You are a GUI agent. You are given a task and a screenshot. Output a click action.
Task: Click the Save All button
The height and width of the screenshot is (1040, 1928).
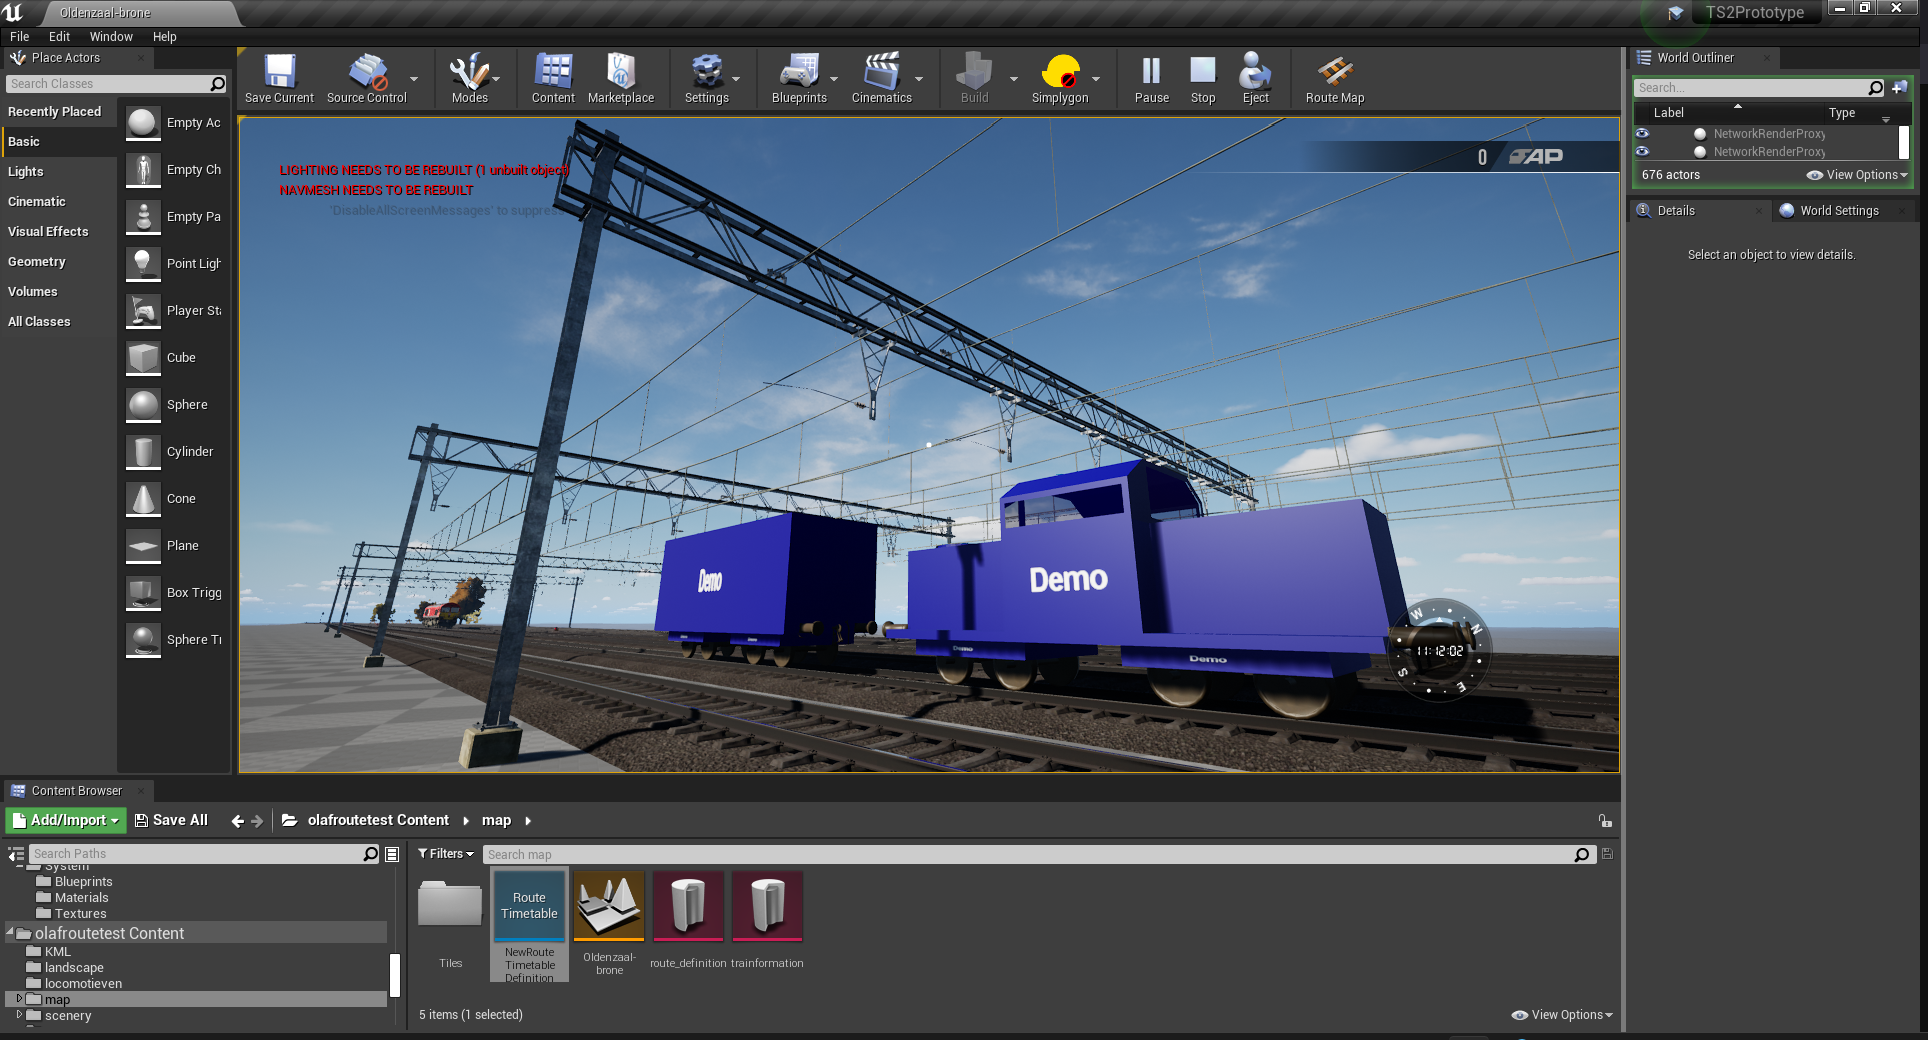[x=172, y=820]
